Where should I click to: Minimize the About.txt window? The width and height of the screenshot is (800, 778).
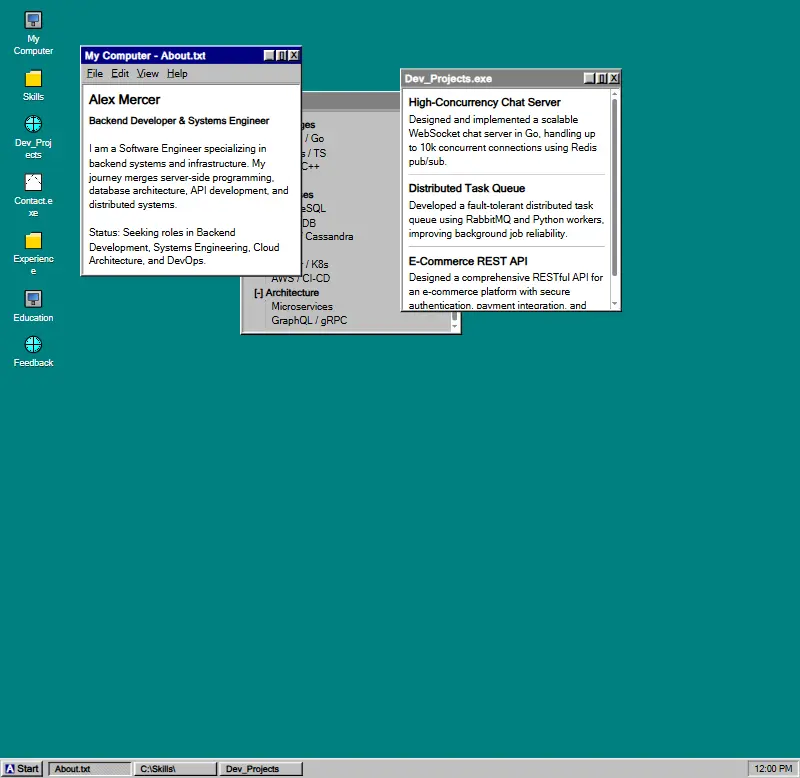click(269, 56)
